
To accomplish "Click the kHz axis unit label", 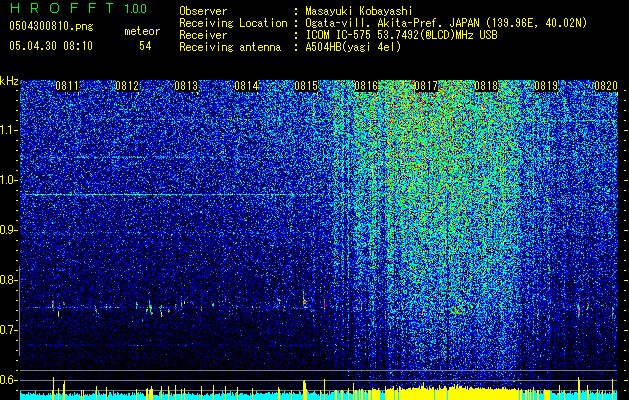I will click(9, 81).
